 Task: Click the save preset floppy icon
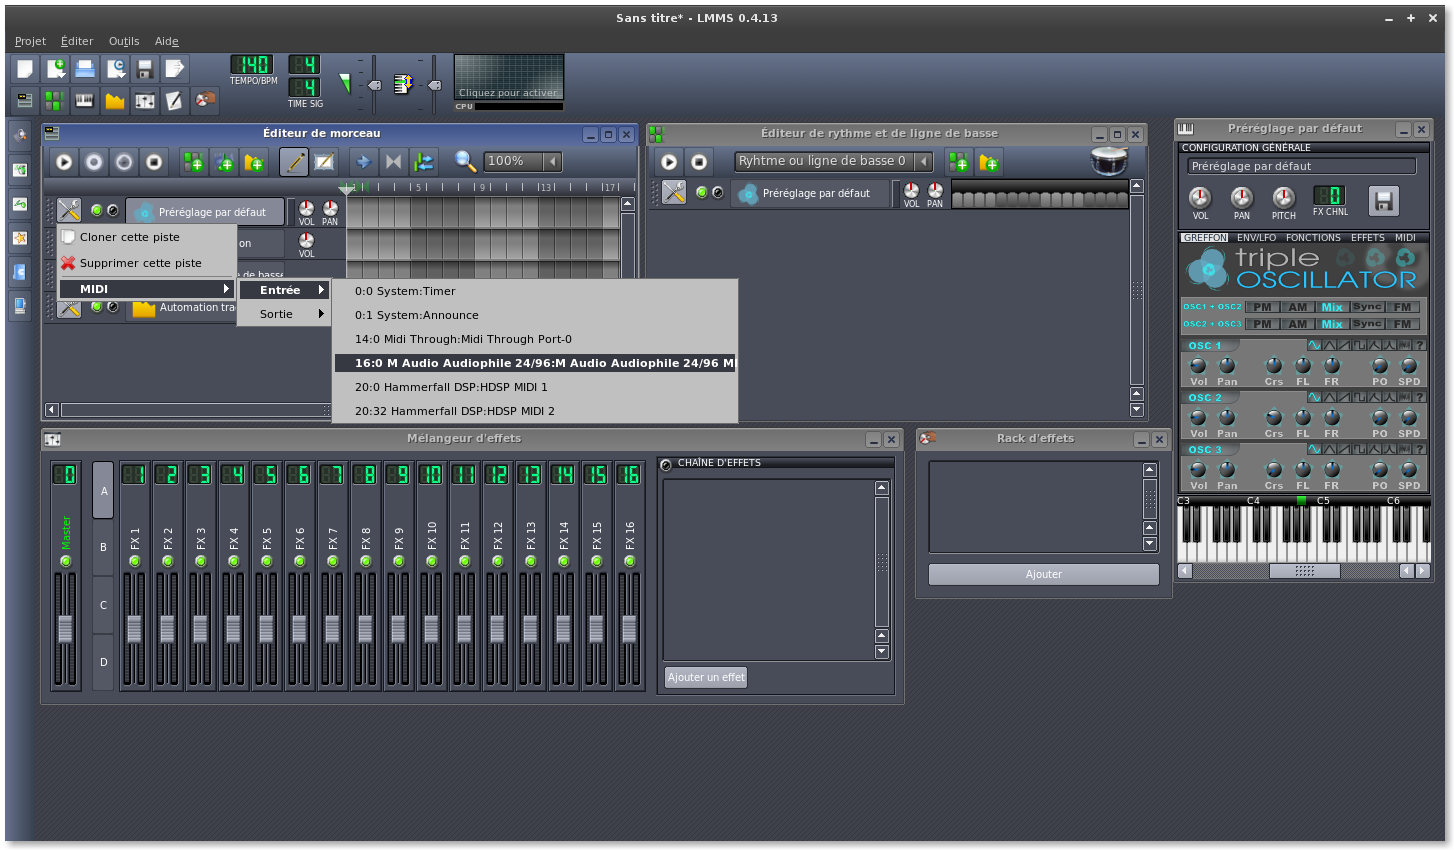1383,201
